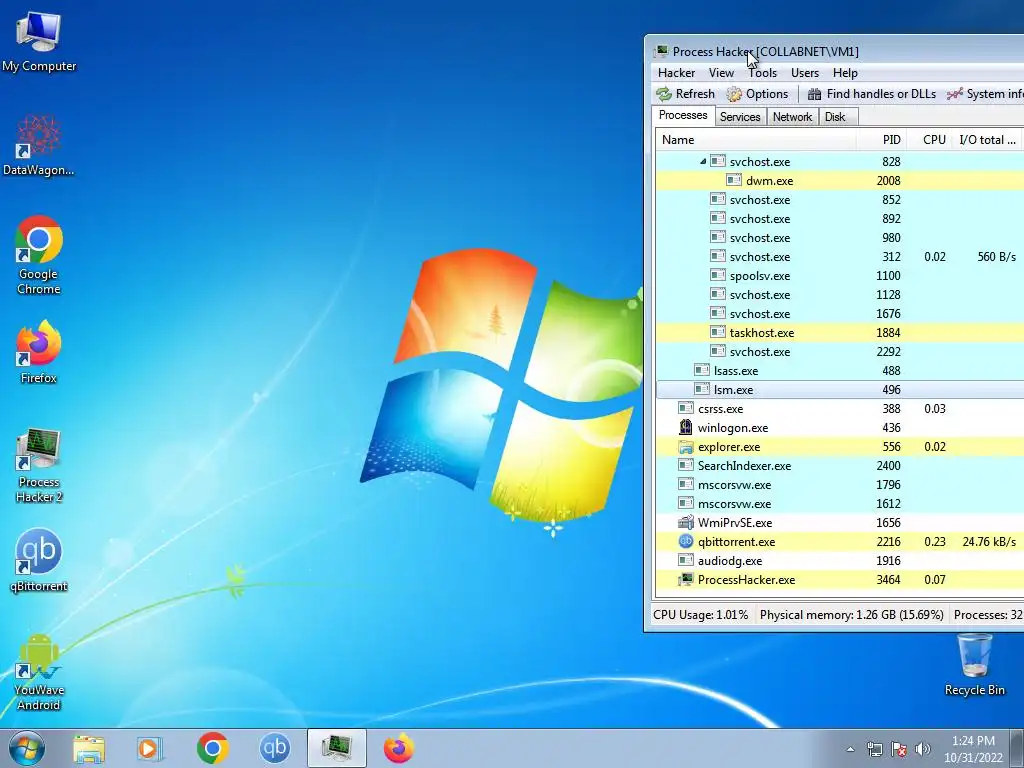The height and width of the screenshot is (768, 1024).
Task: Open the Help menu
Action: click(845, 72)
